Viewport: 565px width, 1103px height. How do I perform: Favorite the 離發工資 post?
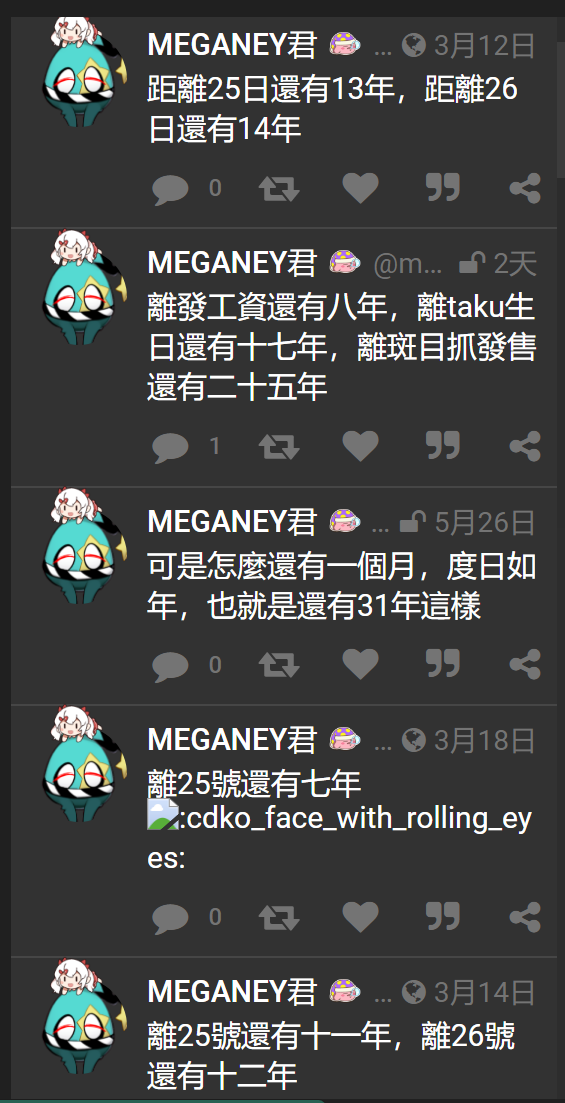click(360, 447)
